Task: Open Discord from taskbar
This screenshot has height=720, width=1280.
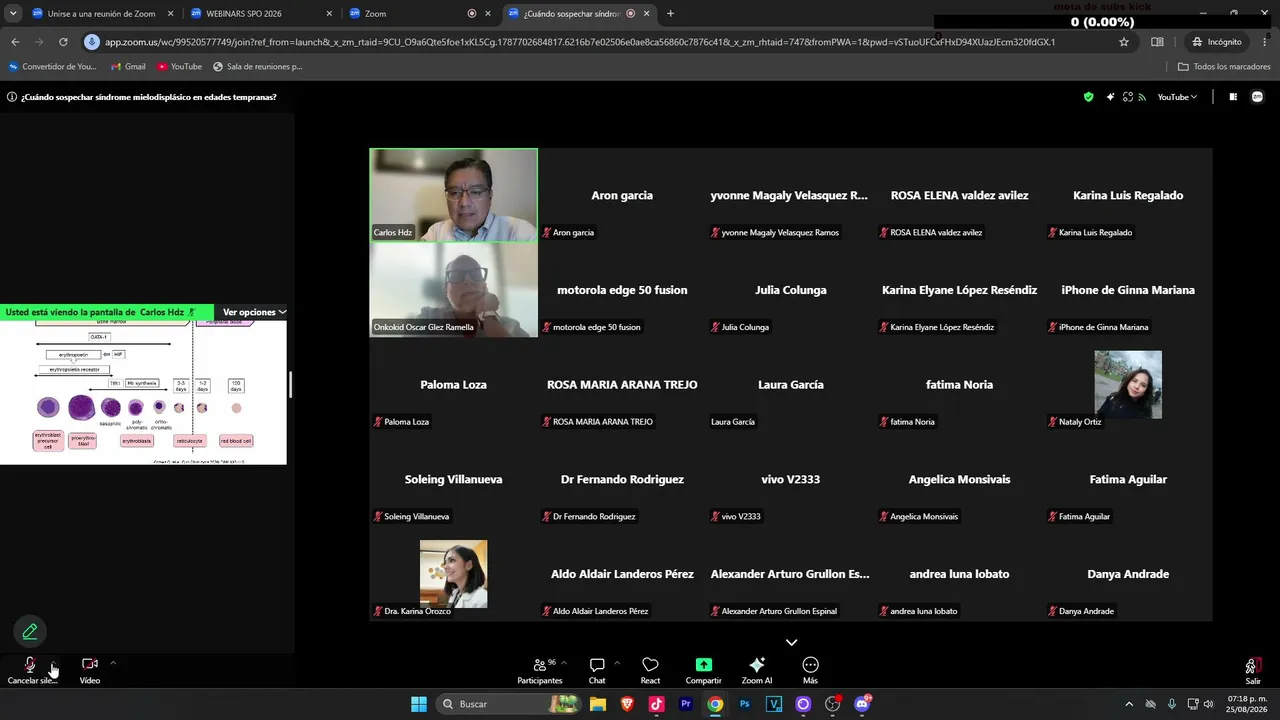Action: tap(863, 704)
